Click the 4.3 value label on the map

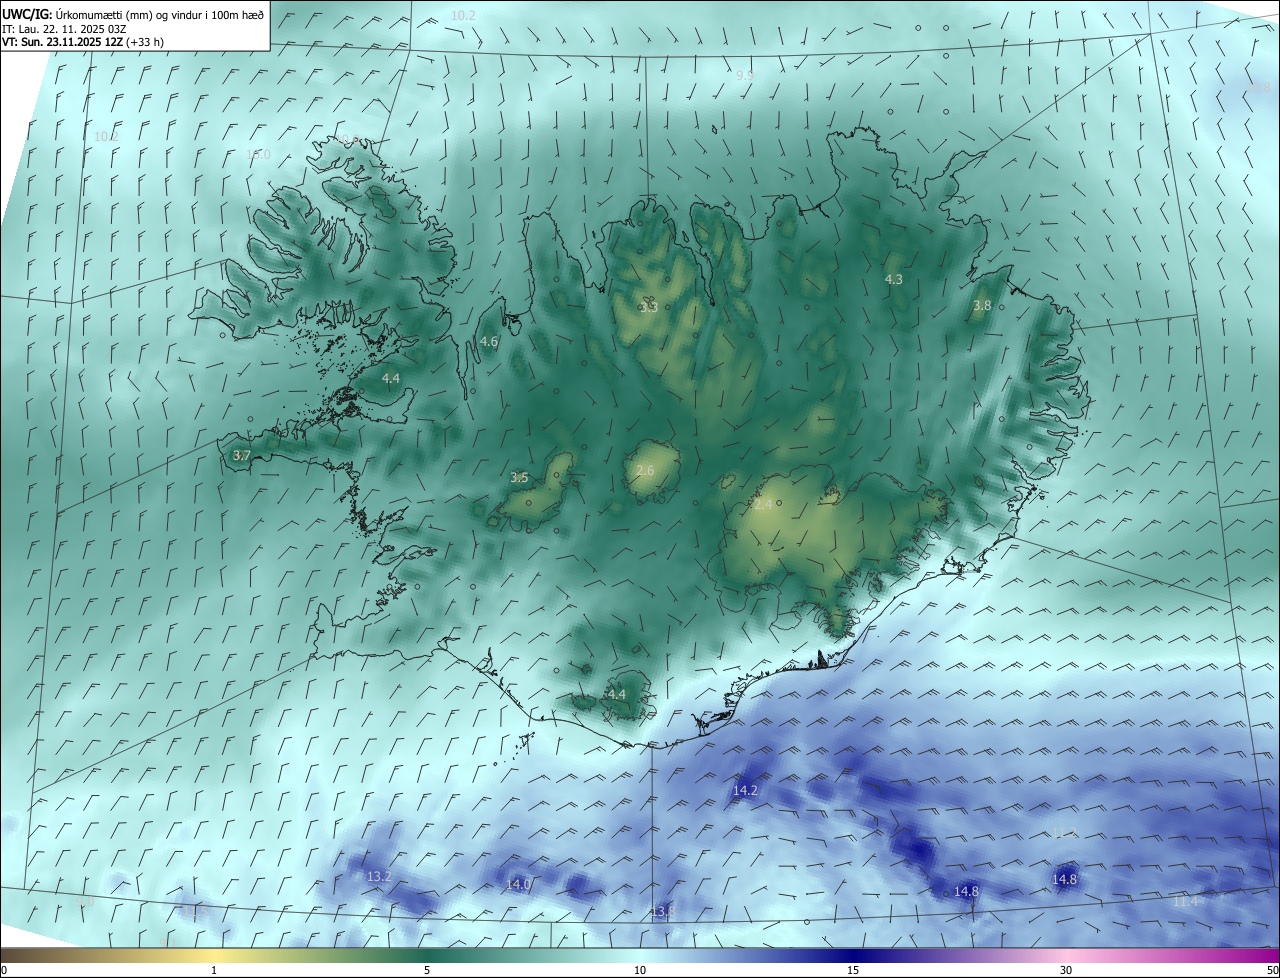[x=894, y=280]
